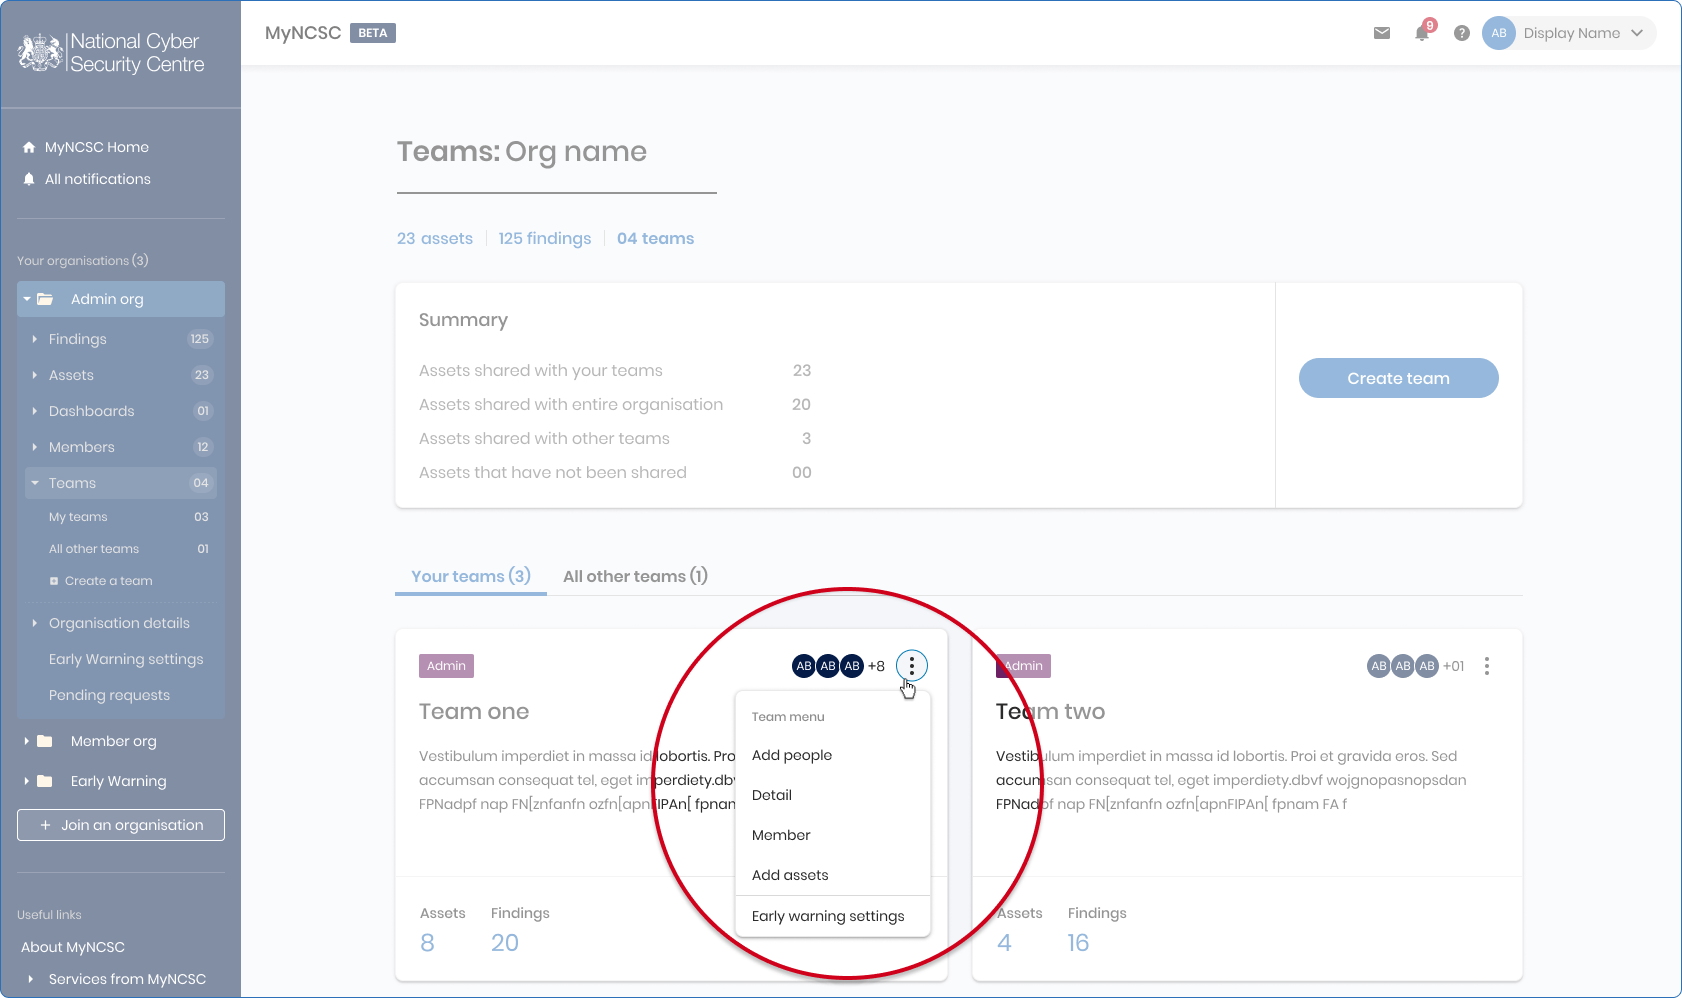Click Team one's three-dot menu icon

click(911, 666)
